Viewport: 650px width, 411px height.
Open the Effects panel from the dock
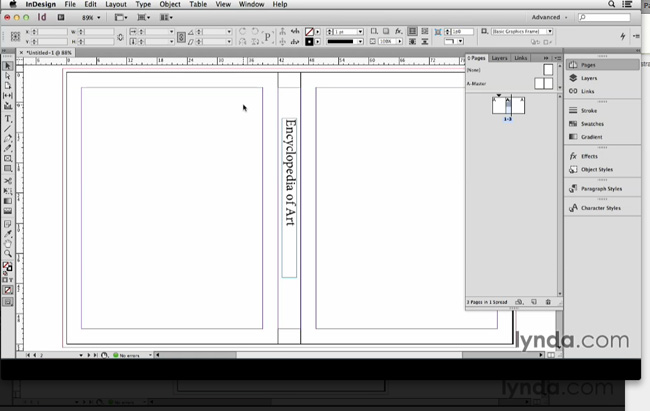click(603, 156)
